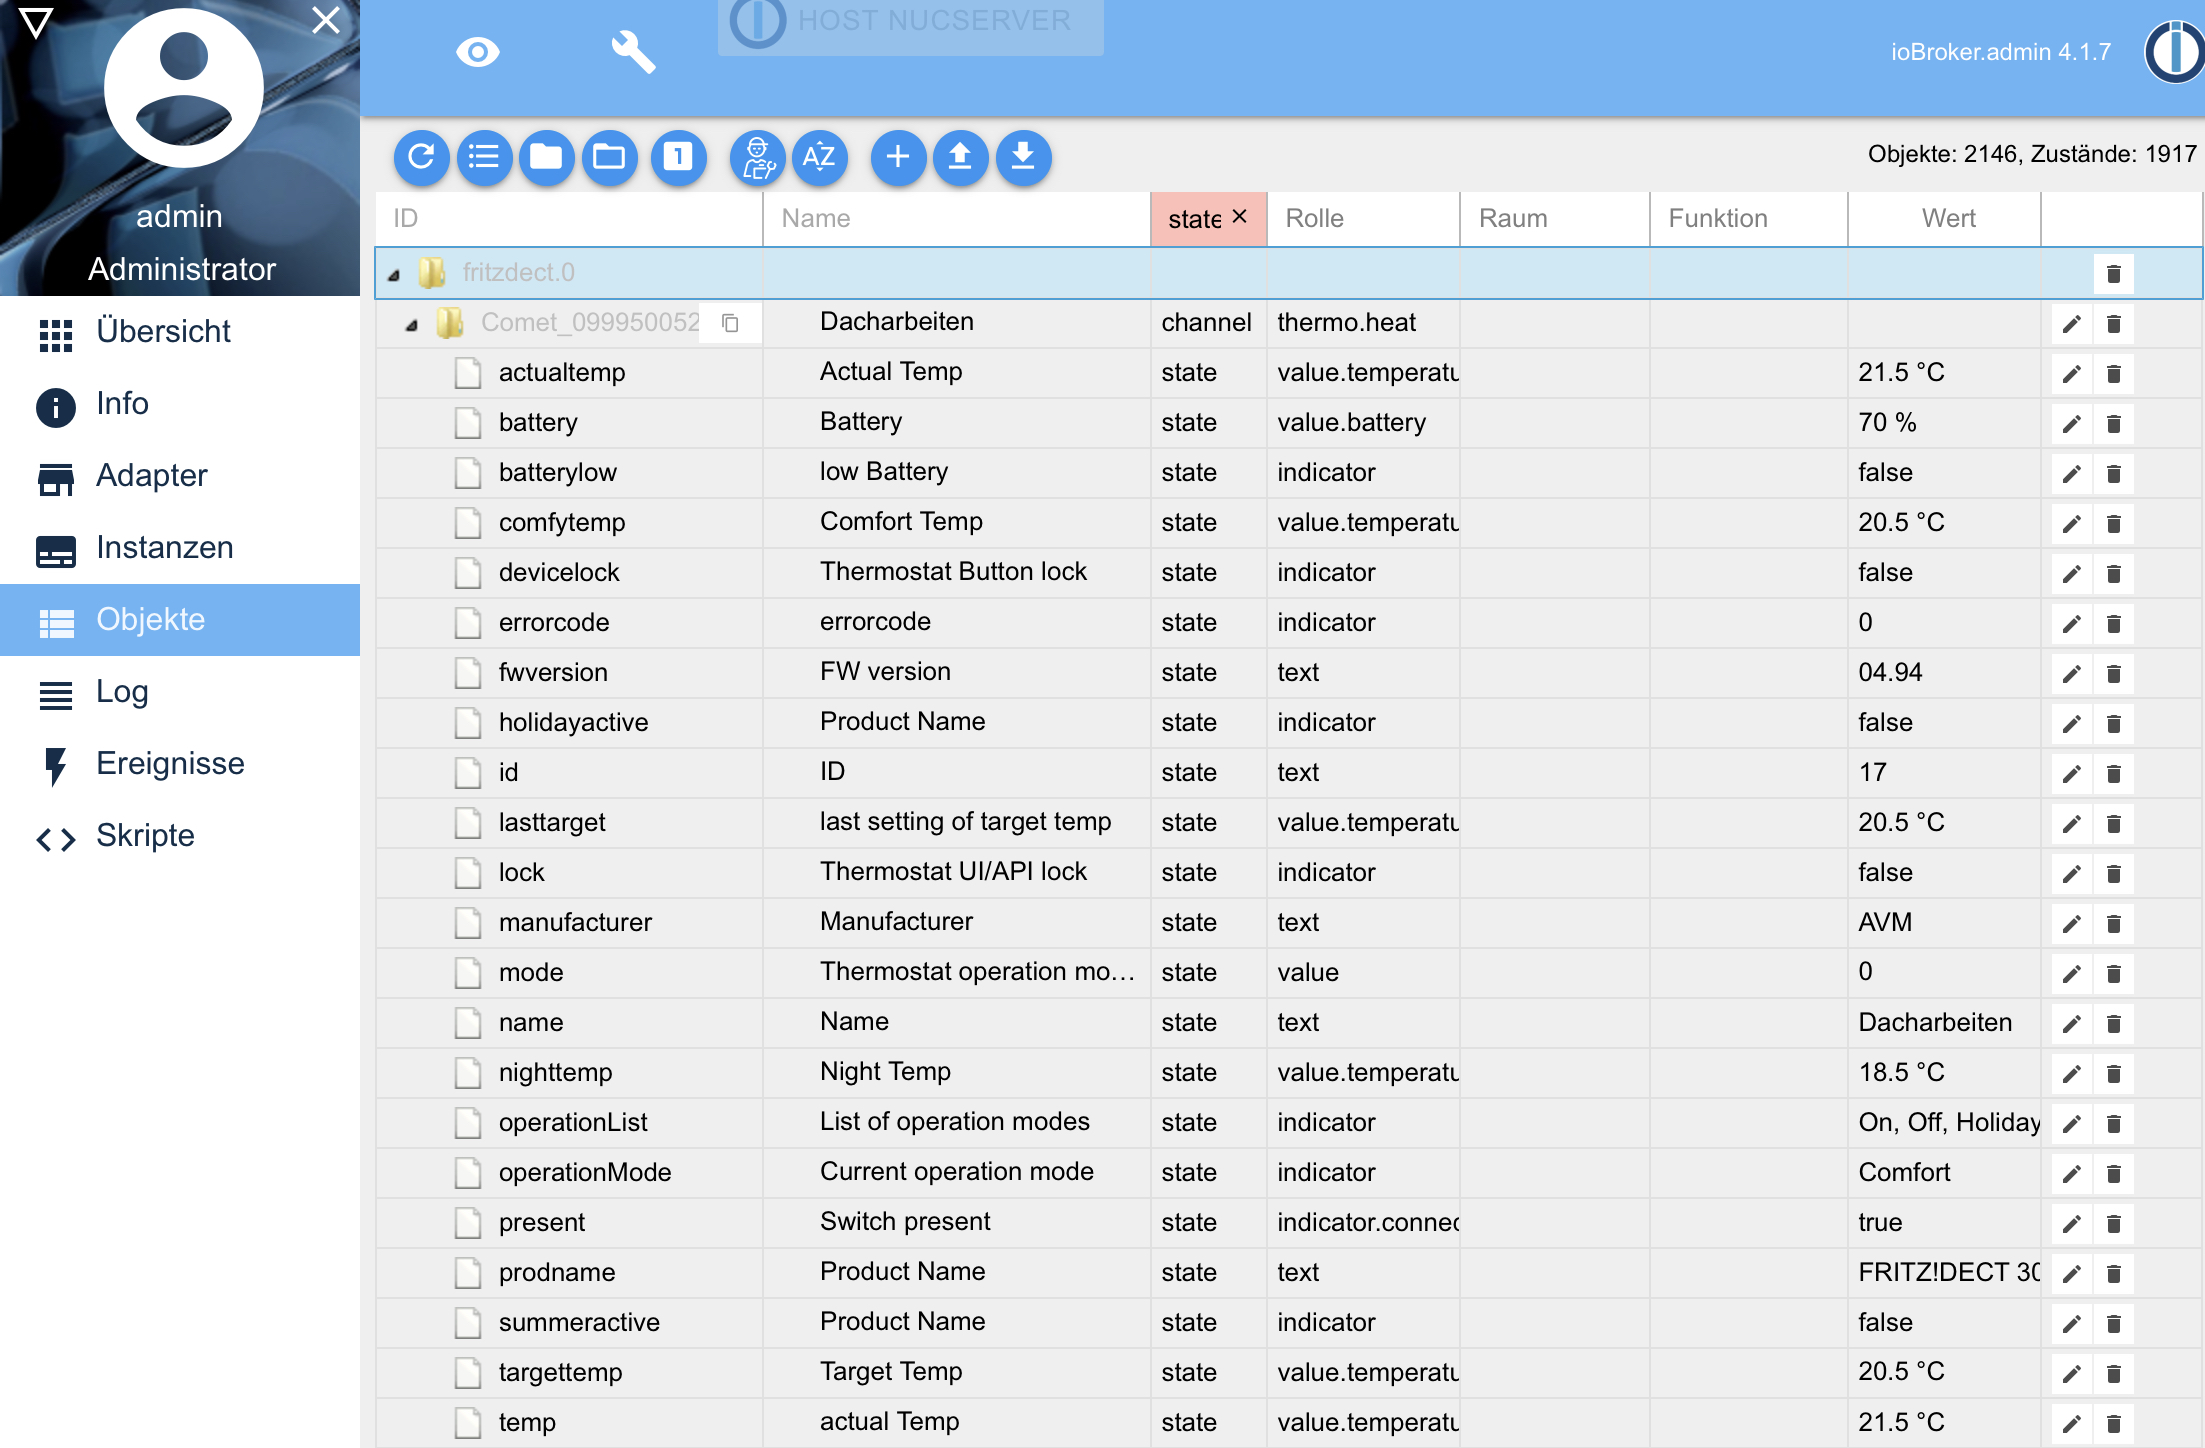
Task: Edit the devicelock object
Action: [x=2071, y=573]
